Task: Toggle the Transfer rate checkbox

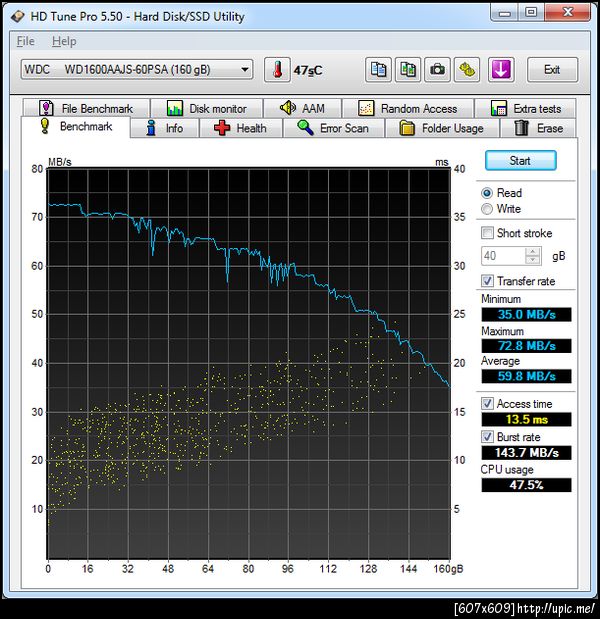Action: [488, 281]
